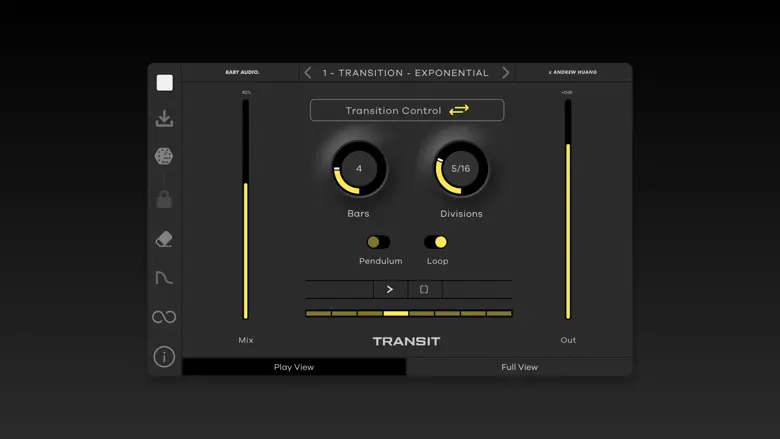780x439 pixels.
Task: Click the download/save preset icon
Action: click(x=164, y=118)
